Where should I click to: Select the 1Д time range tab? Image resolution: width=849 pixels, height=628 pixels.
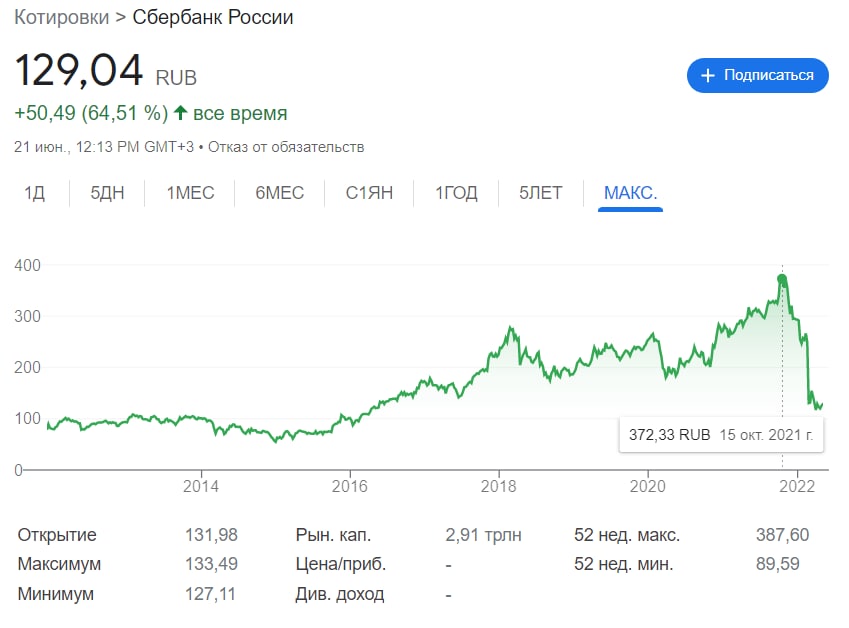(x=35, y=193)
